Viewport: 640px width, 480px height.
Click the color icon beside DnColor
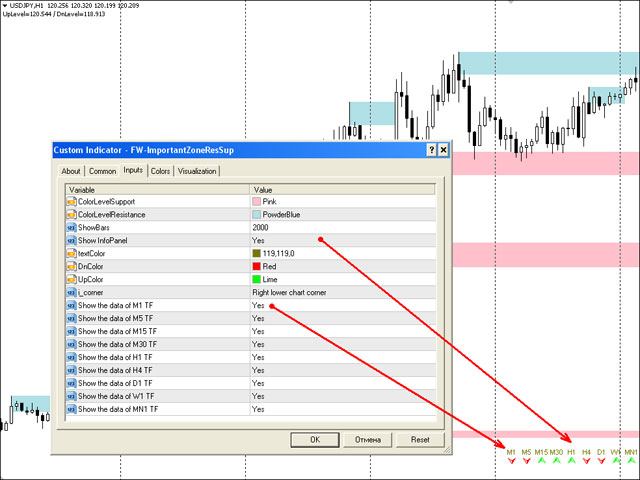coord(71,267)
